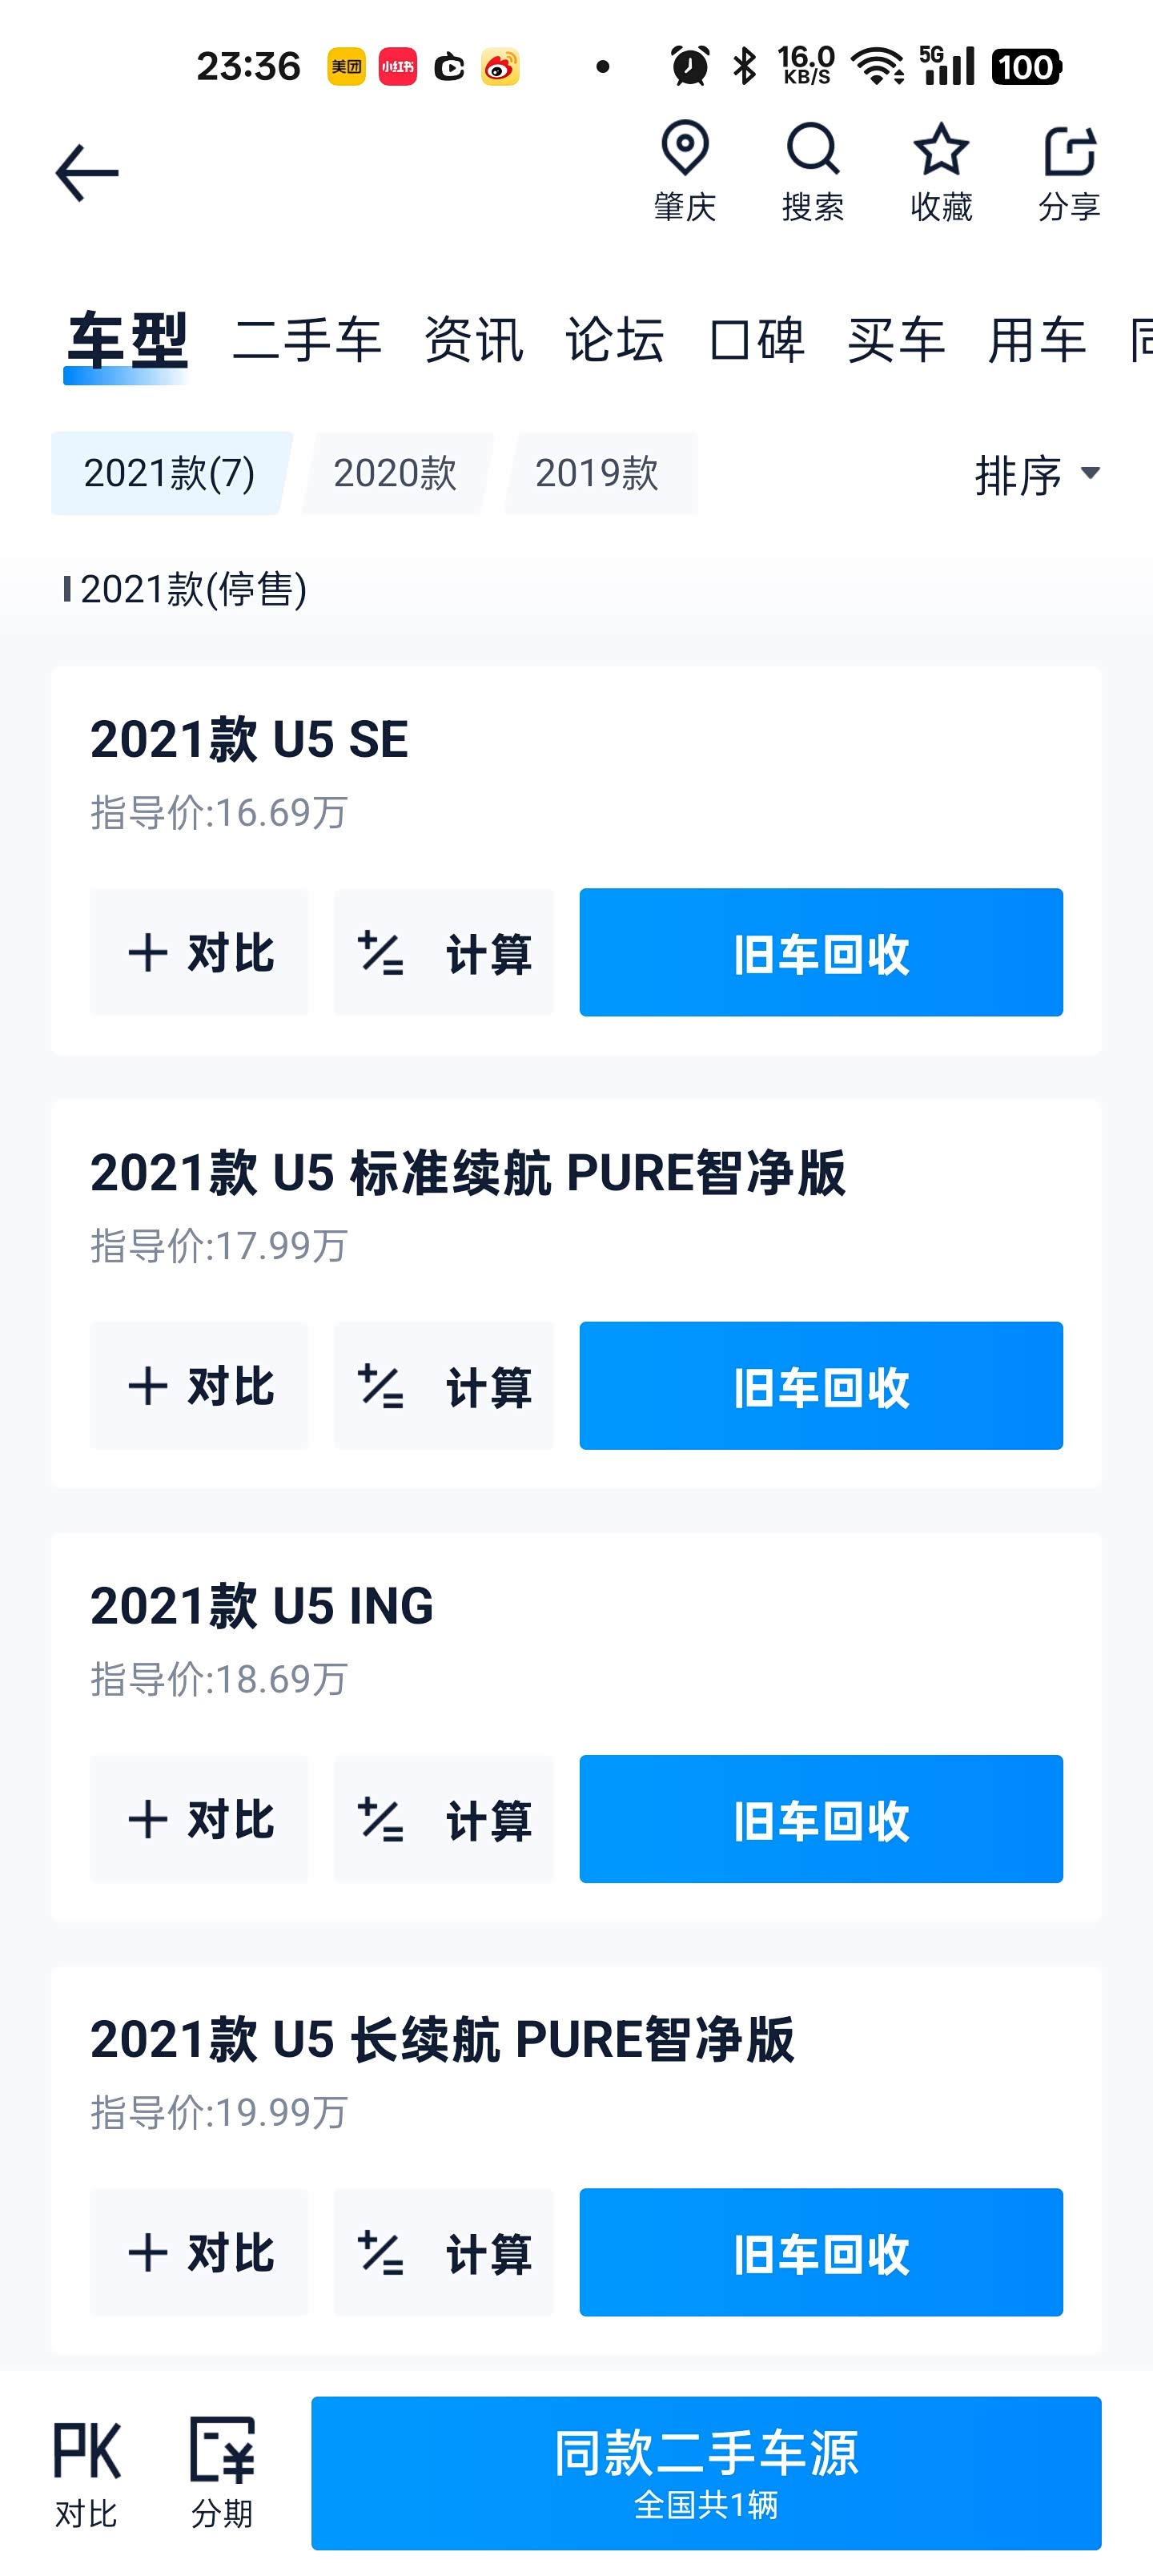Select the 2019款 year filter
This screenshot has height=2576, width=1153.
point(597,474)
